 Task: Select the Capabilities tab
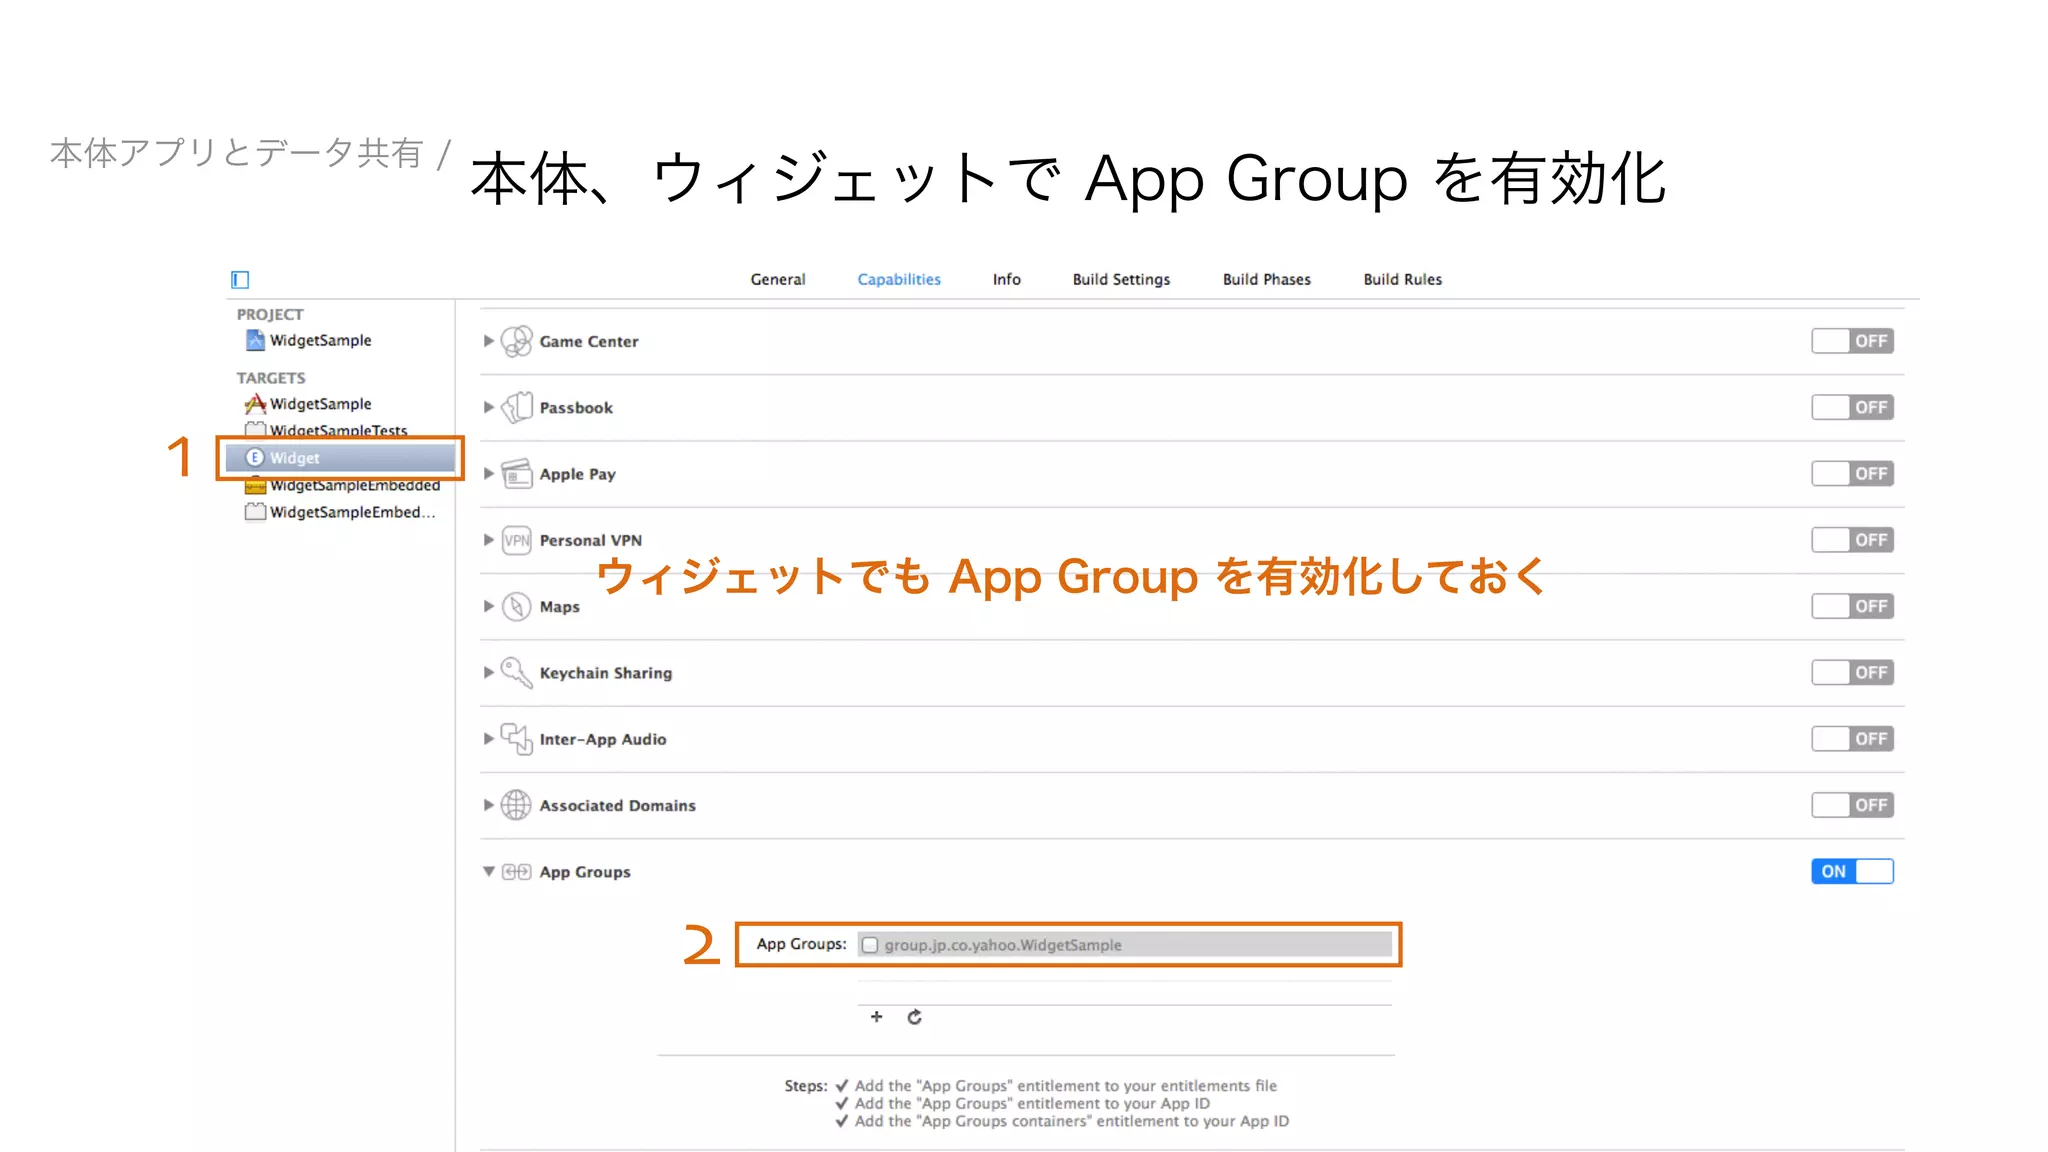click(899, 279)
